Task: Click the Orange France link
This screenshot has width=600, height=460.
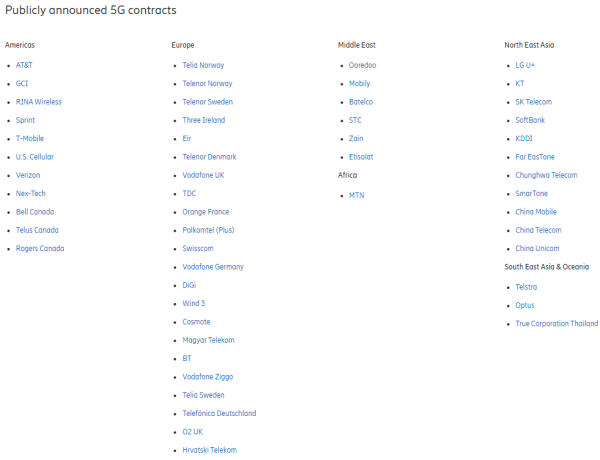Action: coord(206,212)
